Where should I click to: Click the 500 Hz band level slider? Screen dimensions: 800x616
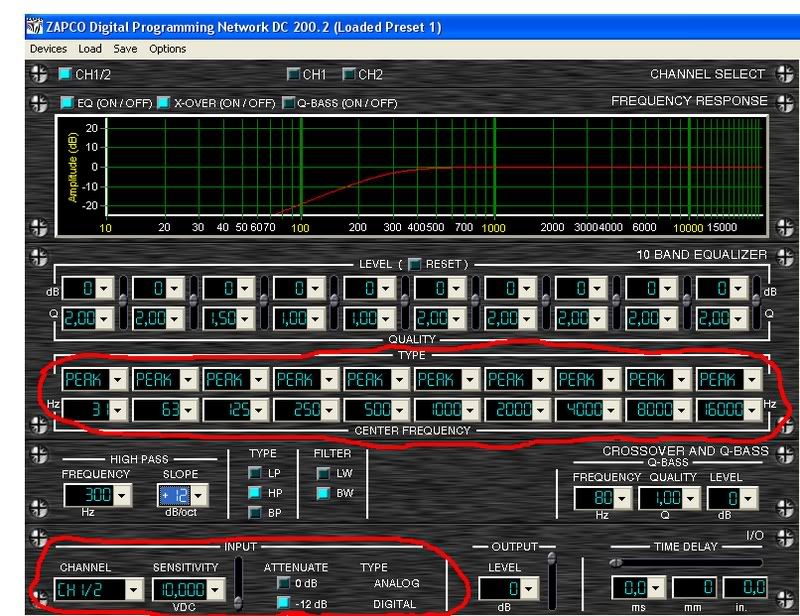[405, 303]
